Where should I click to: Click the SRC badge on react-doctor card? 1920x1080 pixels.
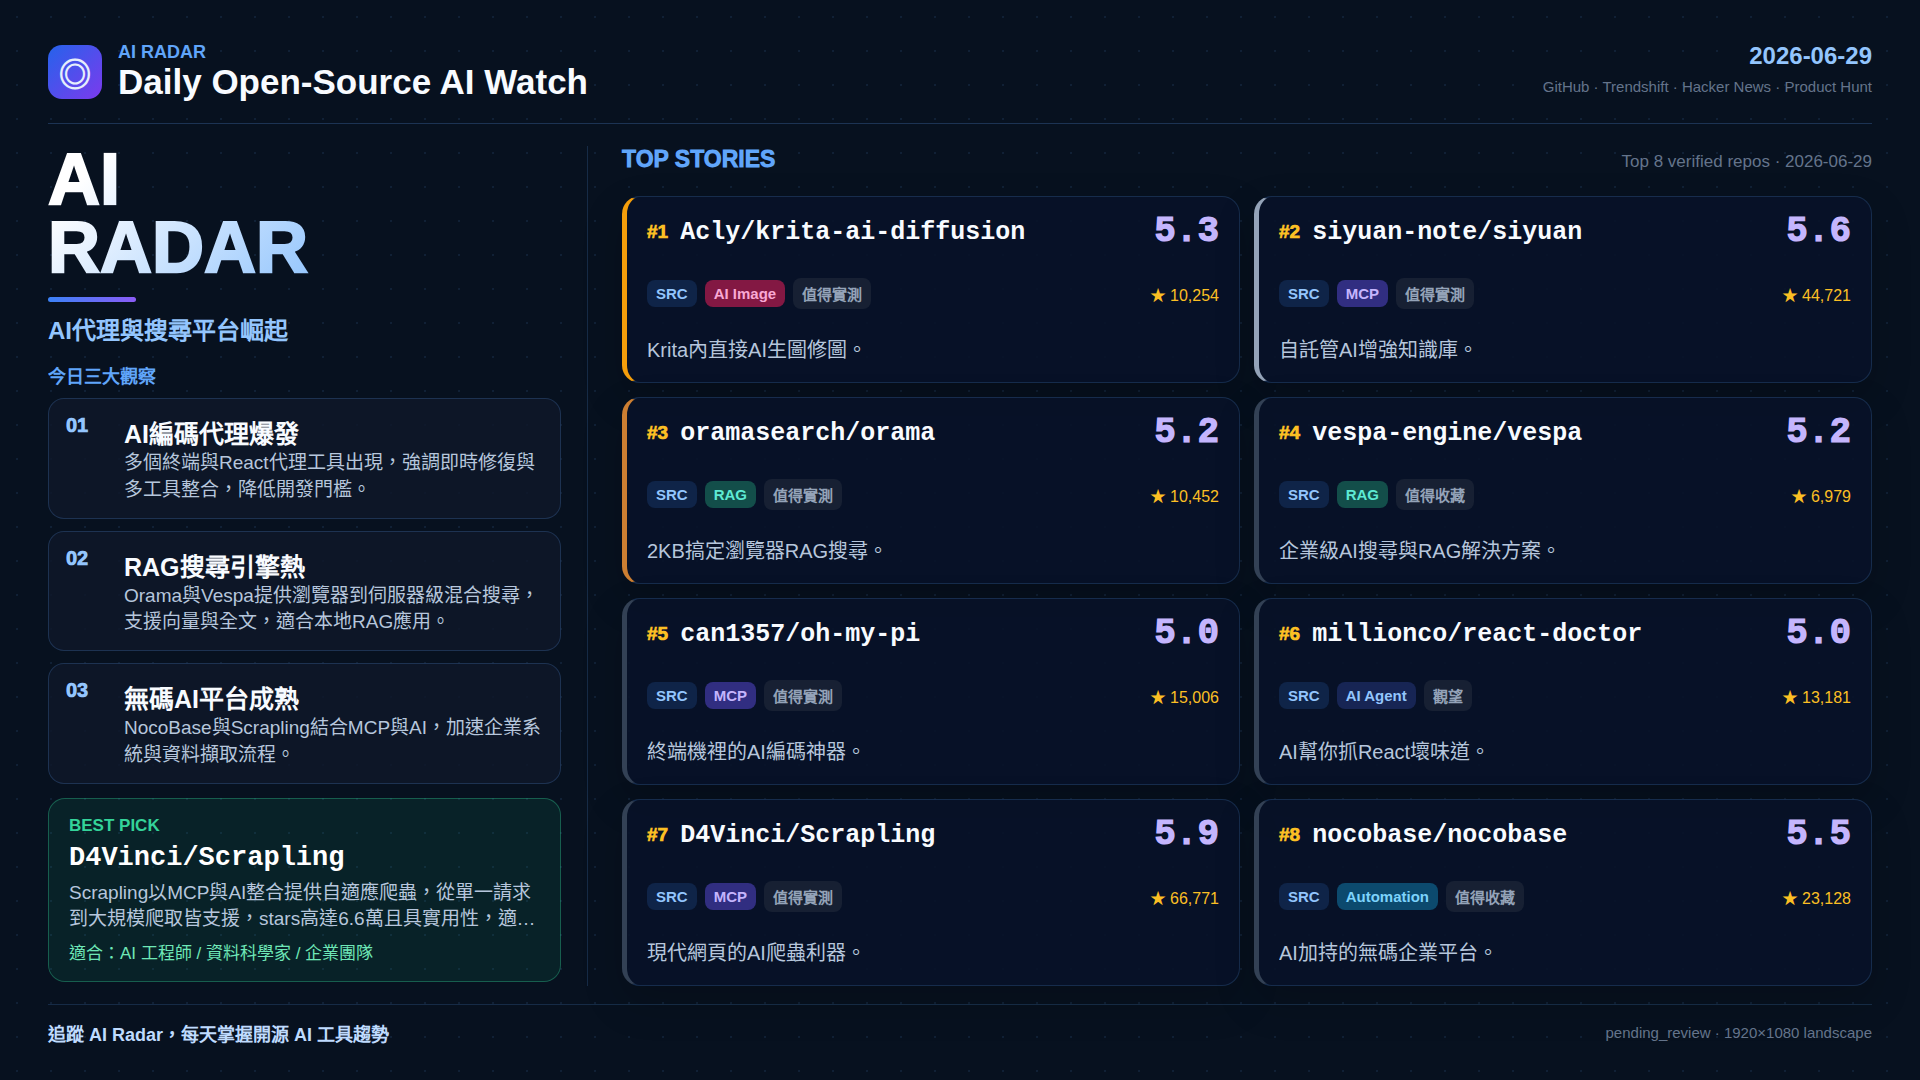click(1303, 696)
